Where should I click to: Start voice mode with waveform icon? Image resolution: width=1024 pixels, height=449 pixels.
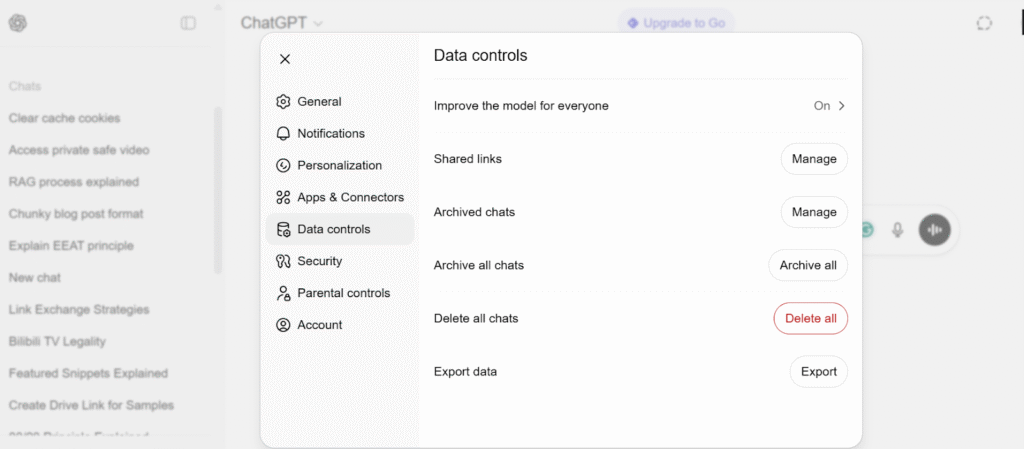click(935, 230)
